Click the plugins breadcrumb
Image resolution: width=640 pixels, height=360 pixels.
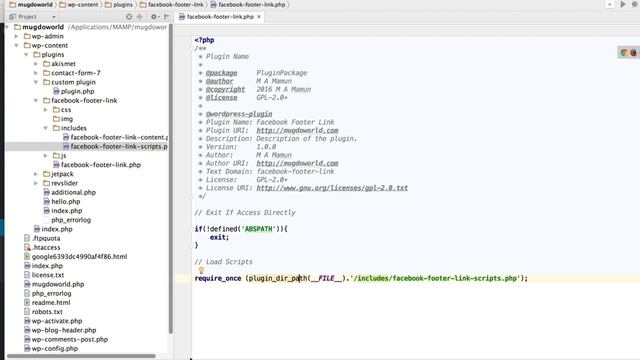coord(119,4)
